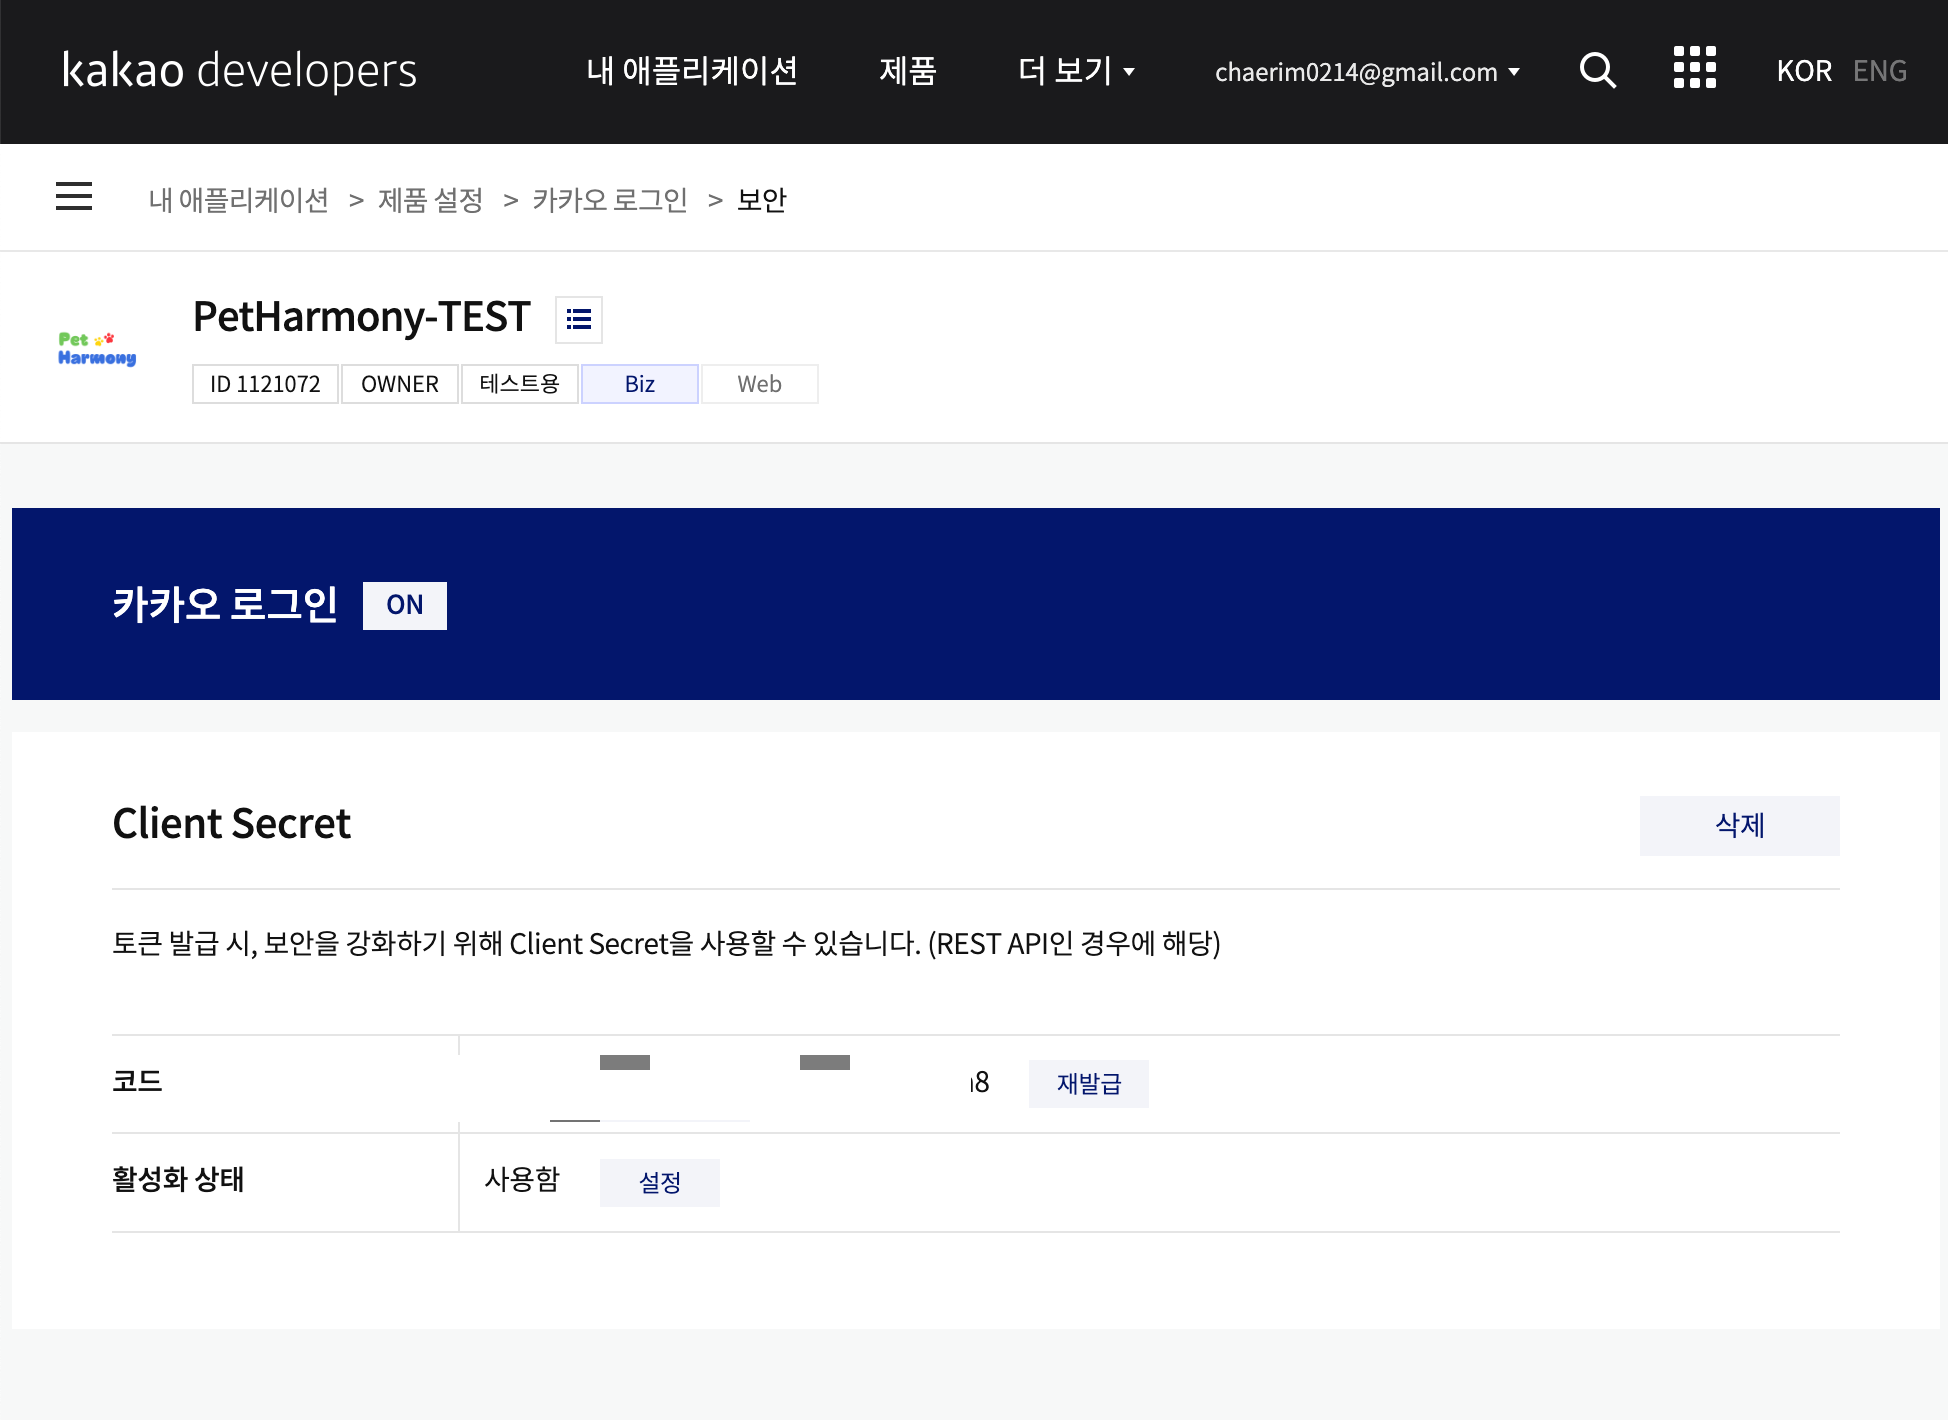Click the 재발급 button to reissue code
Image resolution: width=1948 pixels, height=1420 pixels.
click(x=1089, y=1083)
